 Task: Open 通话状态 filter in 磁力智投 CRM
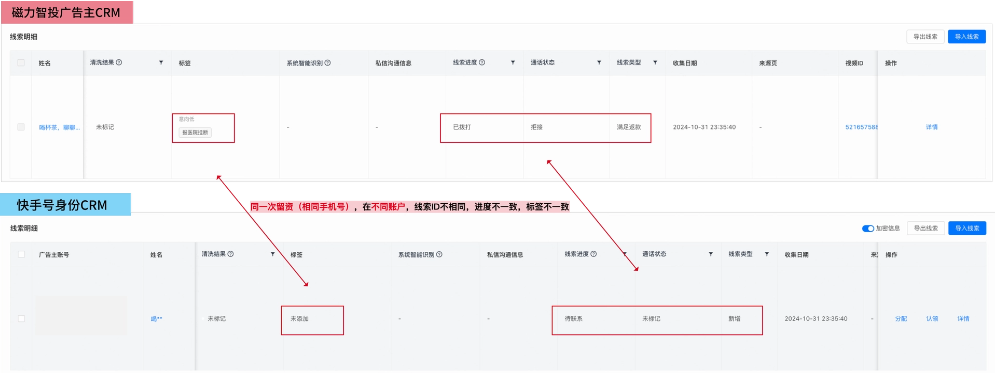click(x=598, y=63)
